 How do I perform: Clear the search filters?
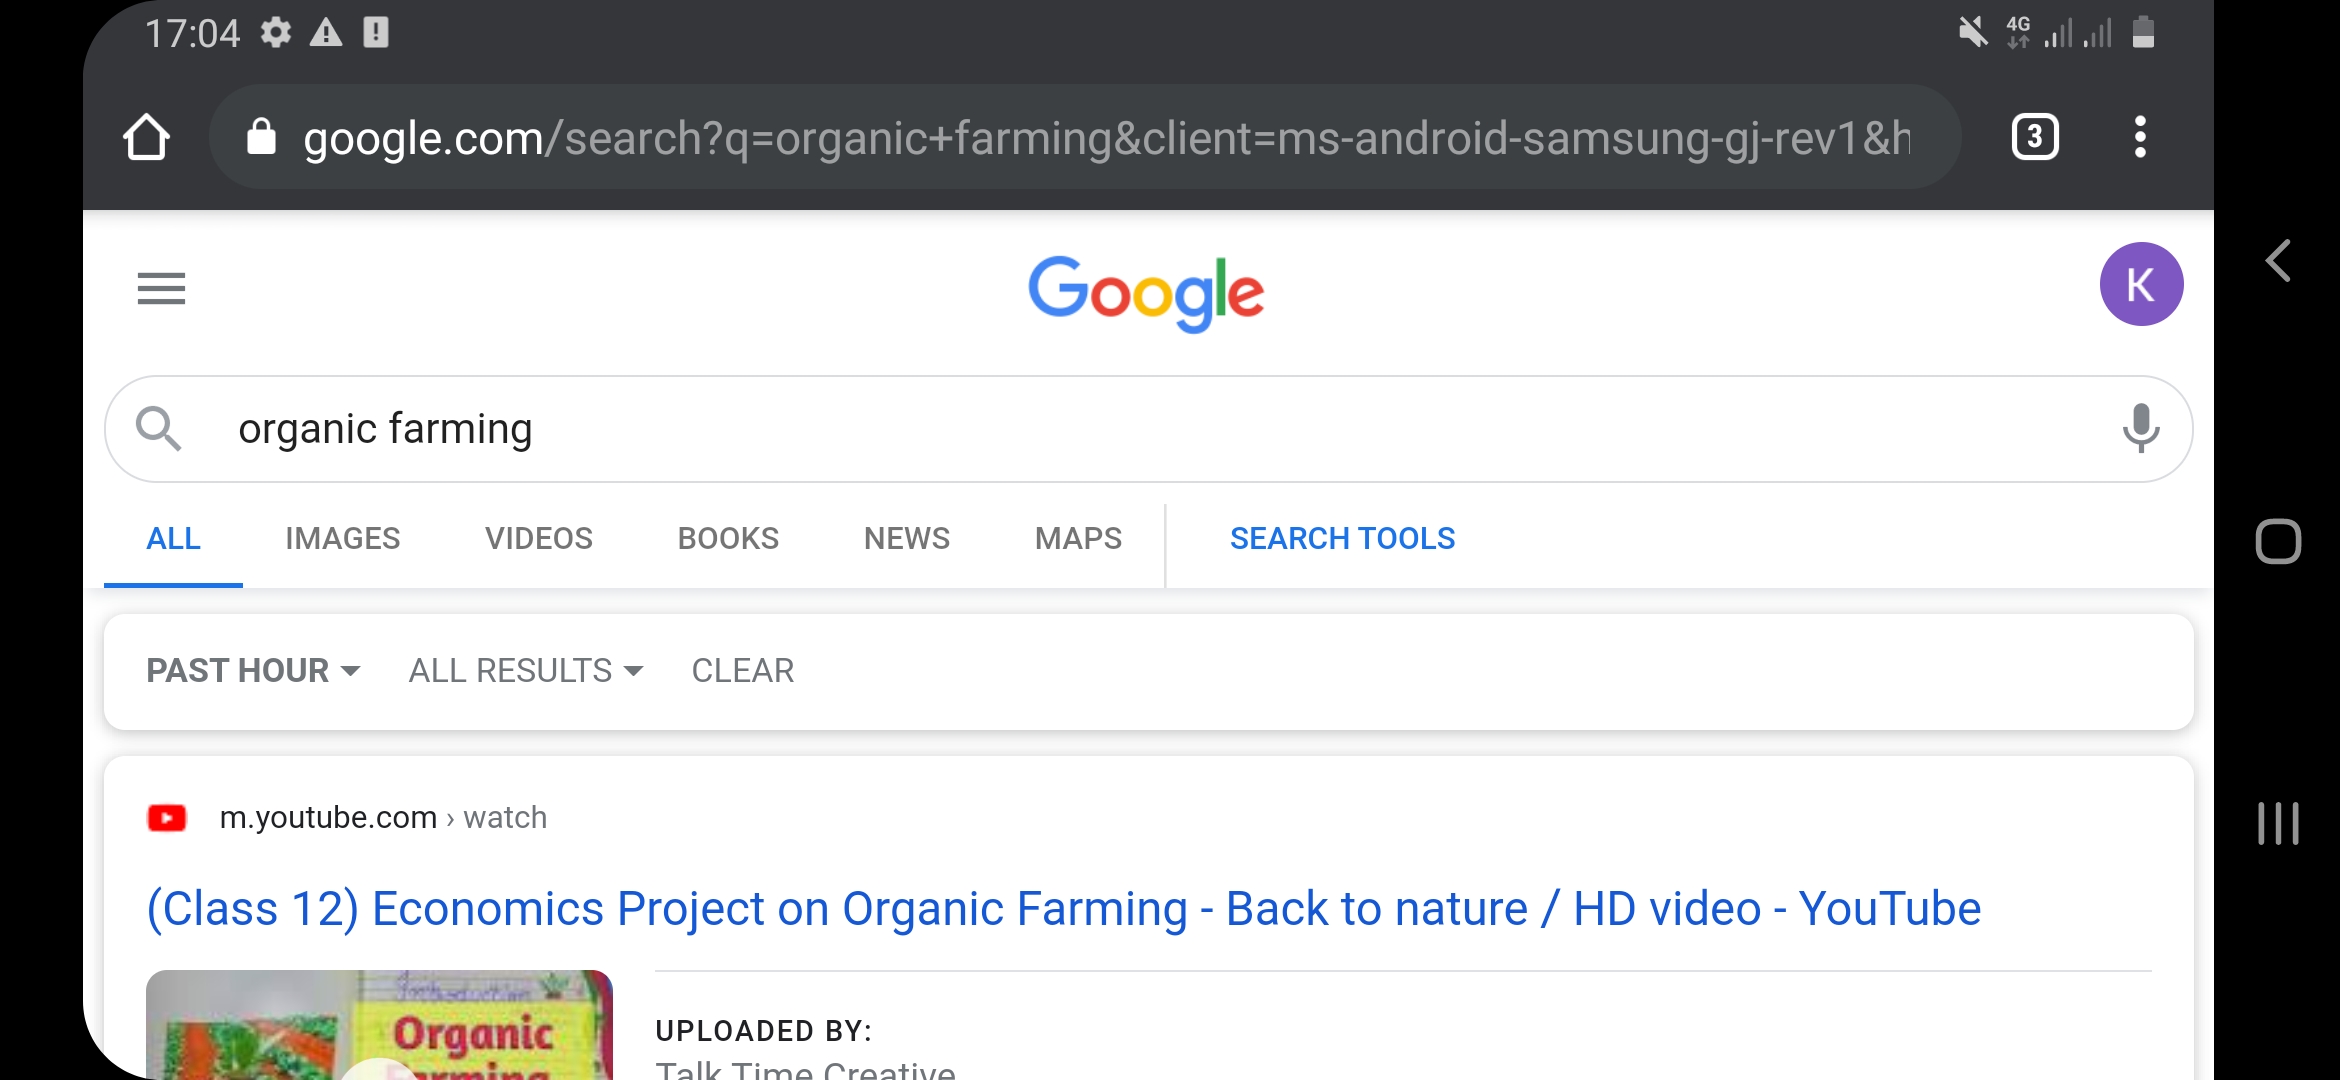(x=743, y=671)
